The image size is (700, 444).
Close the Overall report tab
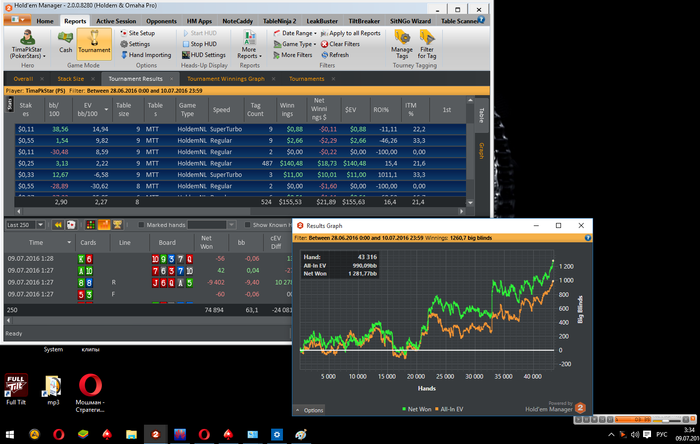pyautogui.click(x=42, y=79)
